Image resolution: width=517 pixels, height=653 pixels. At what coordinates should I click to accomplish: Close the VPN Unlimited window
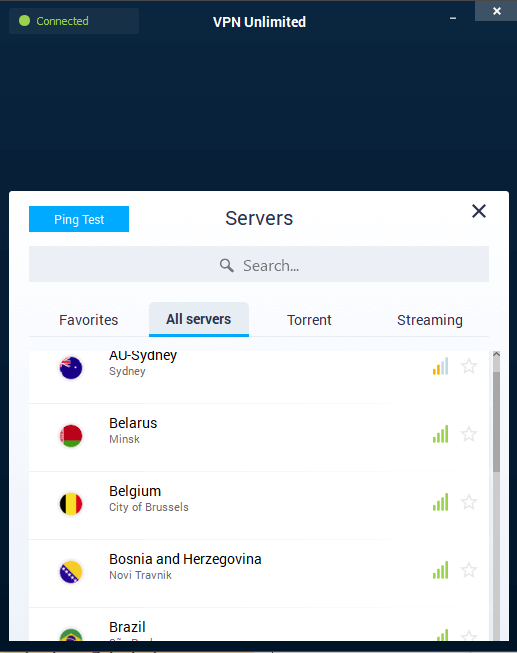(x=496, y=11)
